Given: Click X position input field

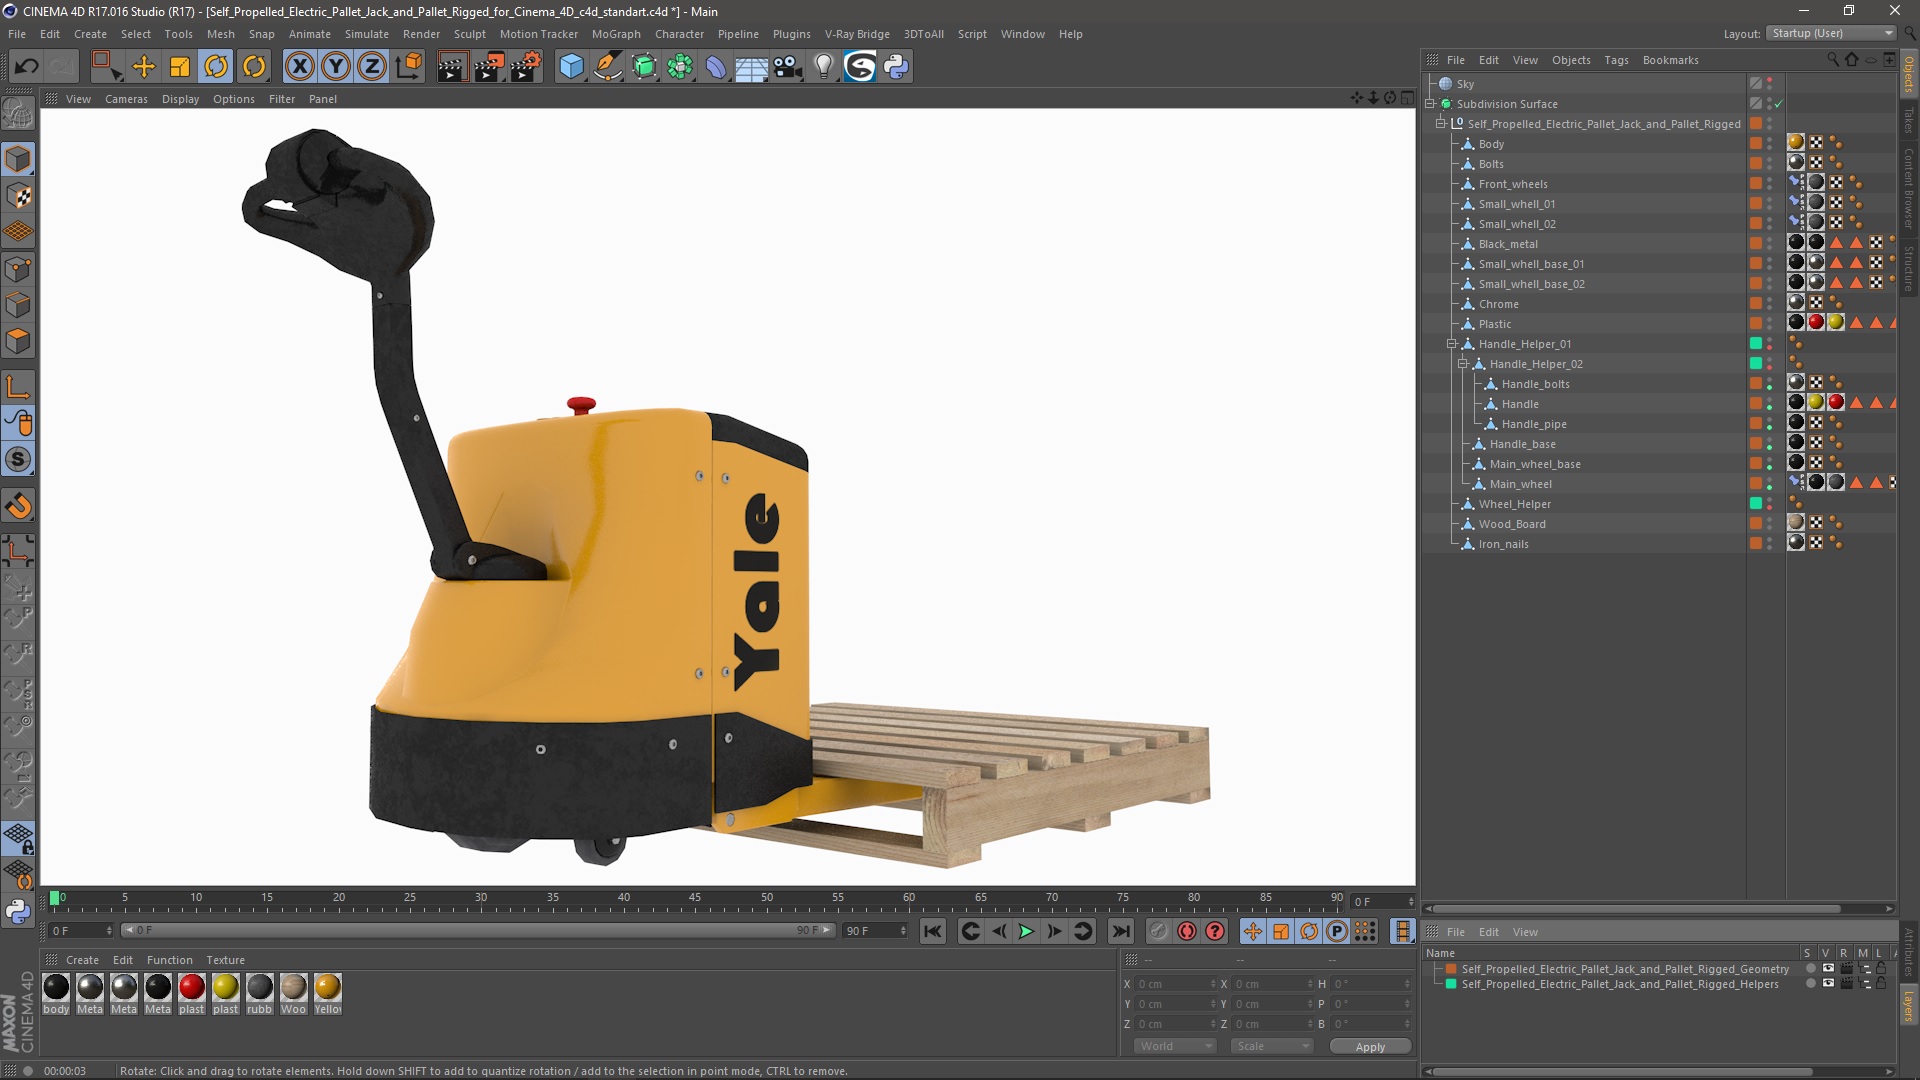Looking at the screenshot, I should [x=1173, y=985].
